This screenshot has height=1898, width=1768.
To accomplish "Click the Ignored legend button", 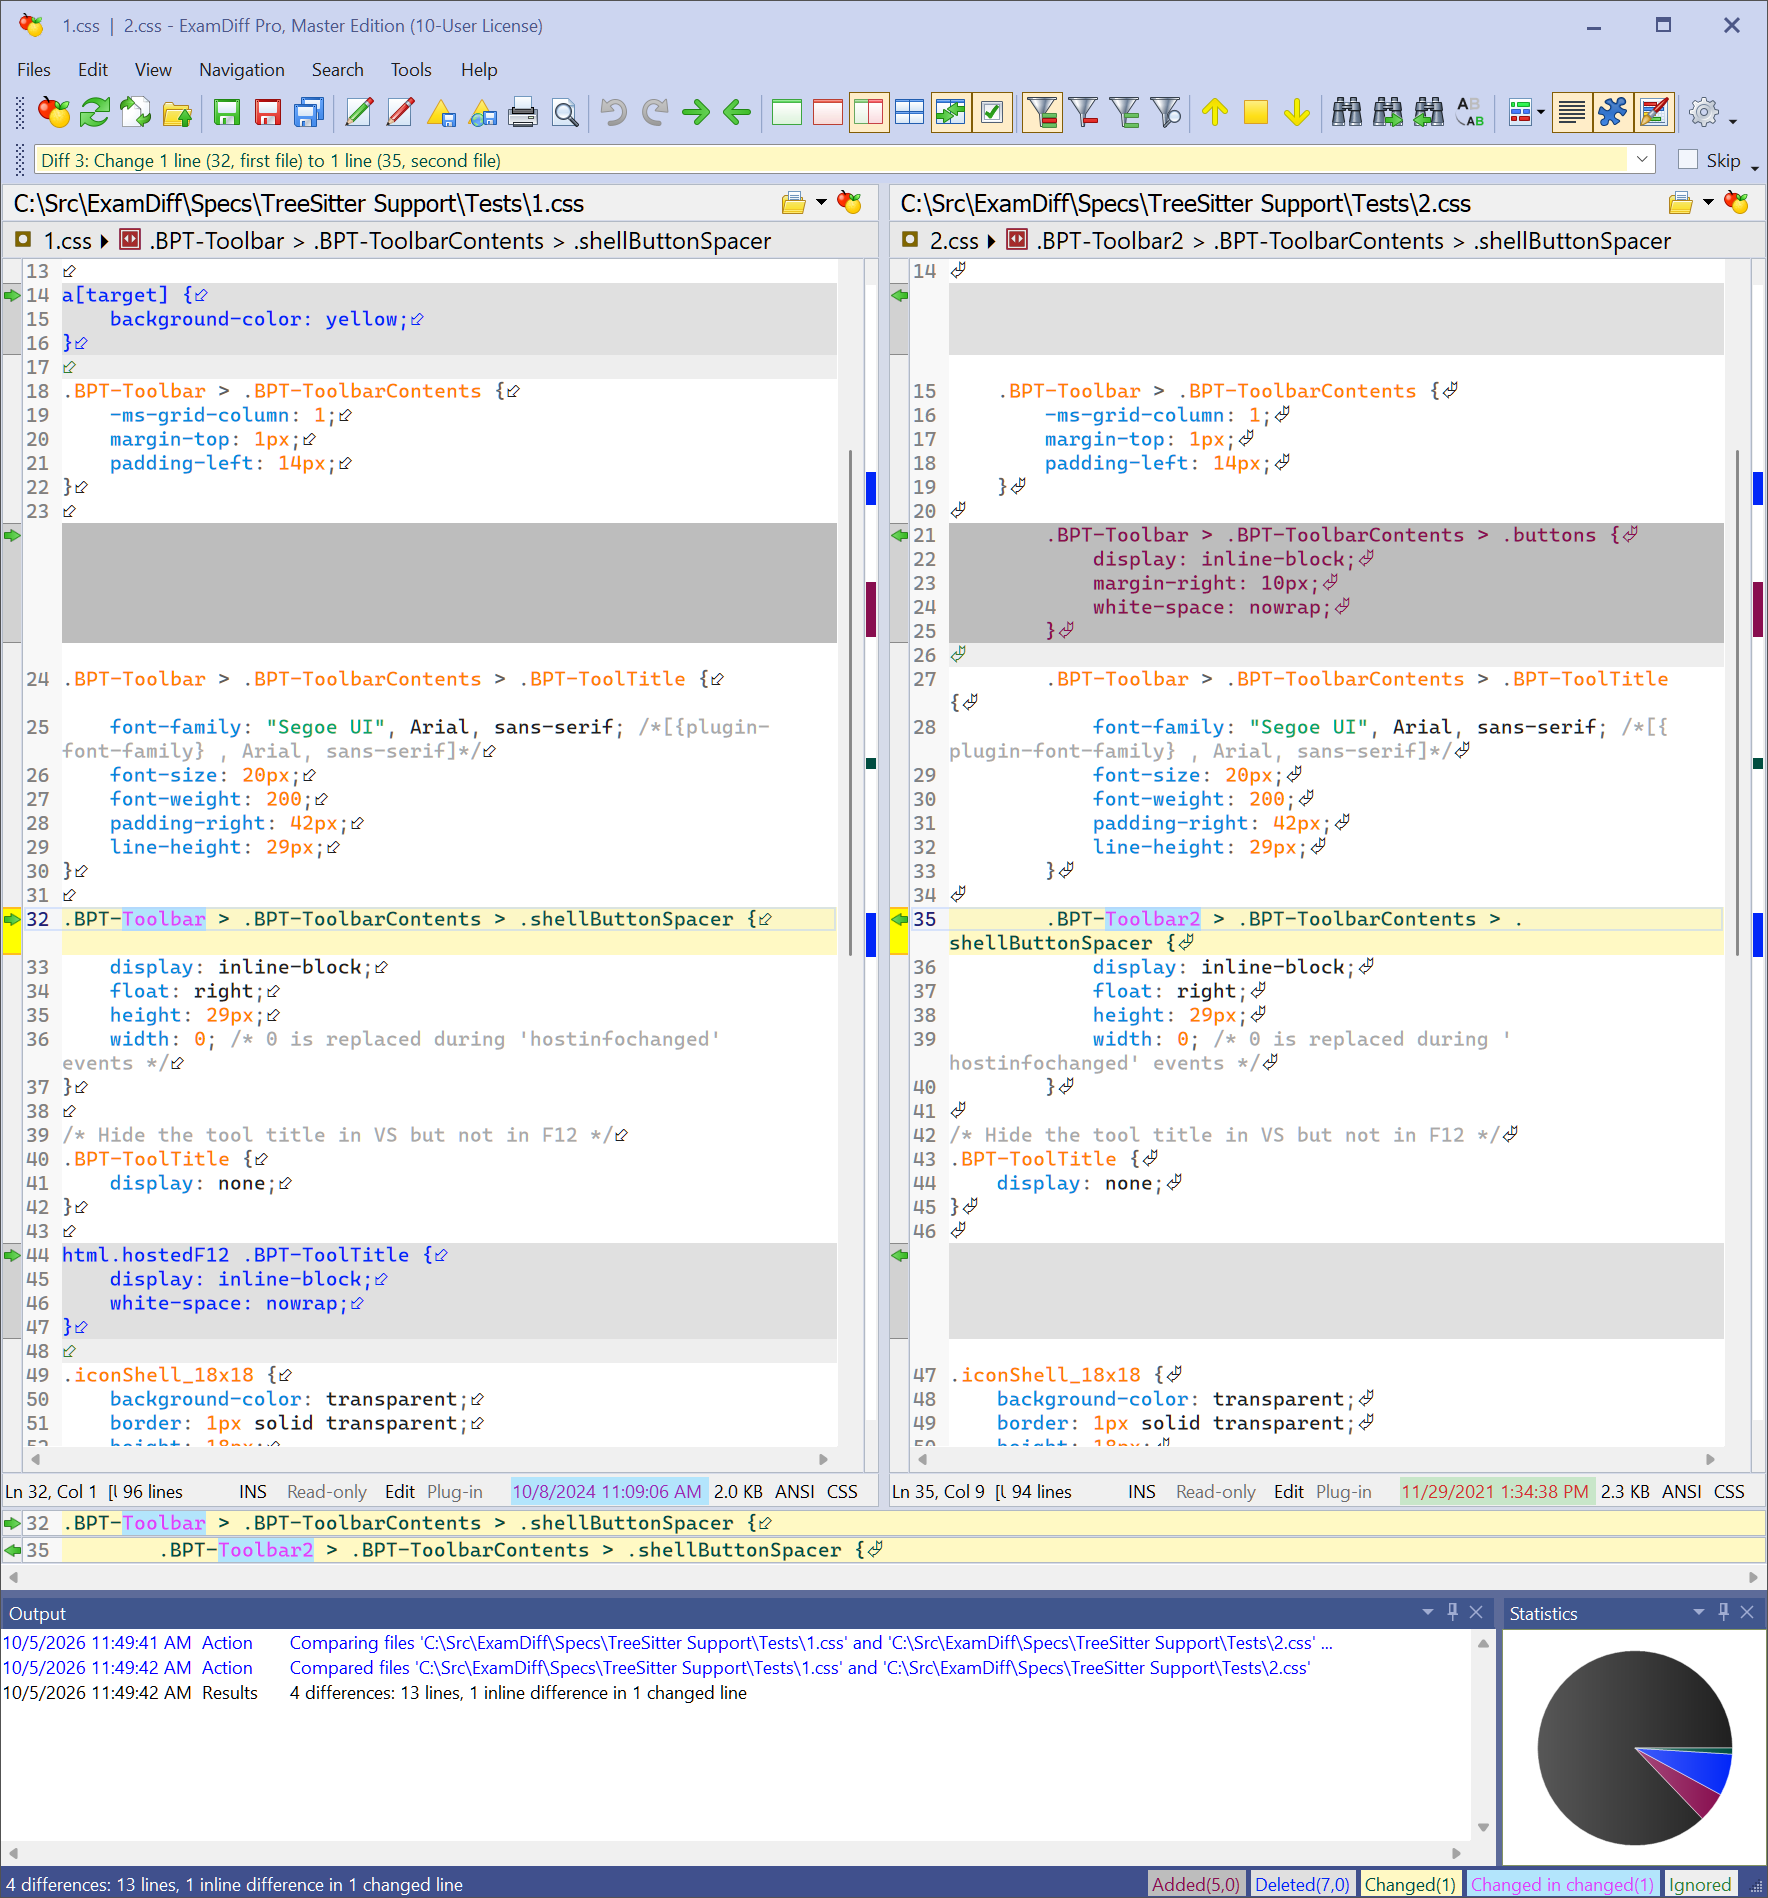I will (x=1700, y=1884).
